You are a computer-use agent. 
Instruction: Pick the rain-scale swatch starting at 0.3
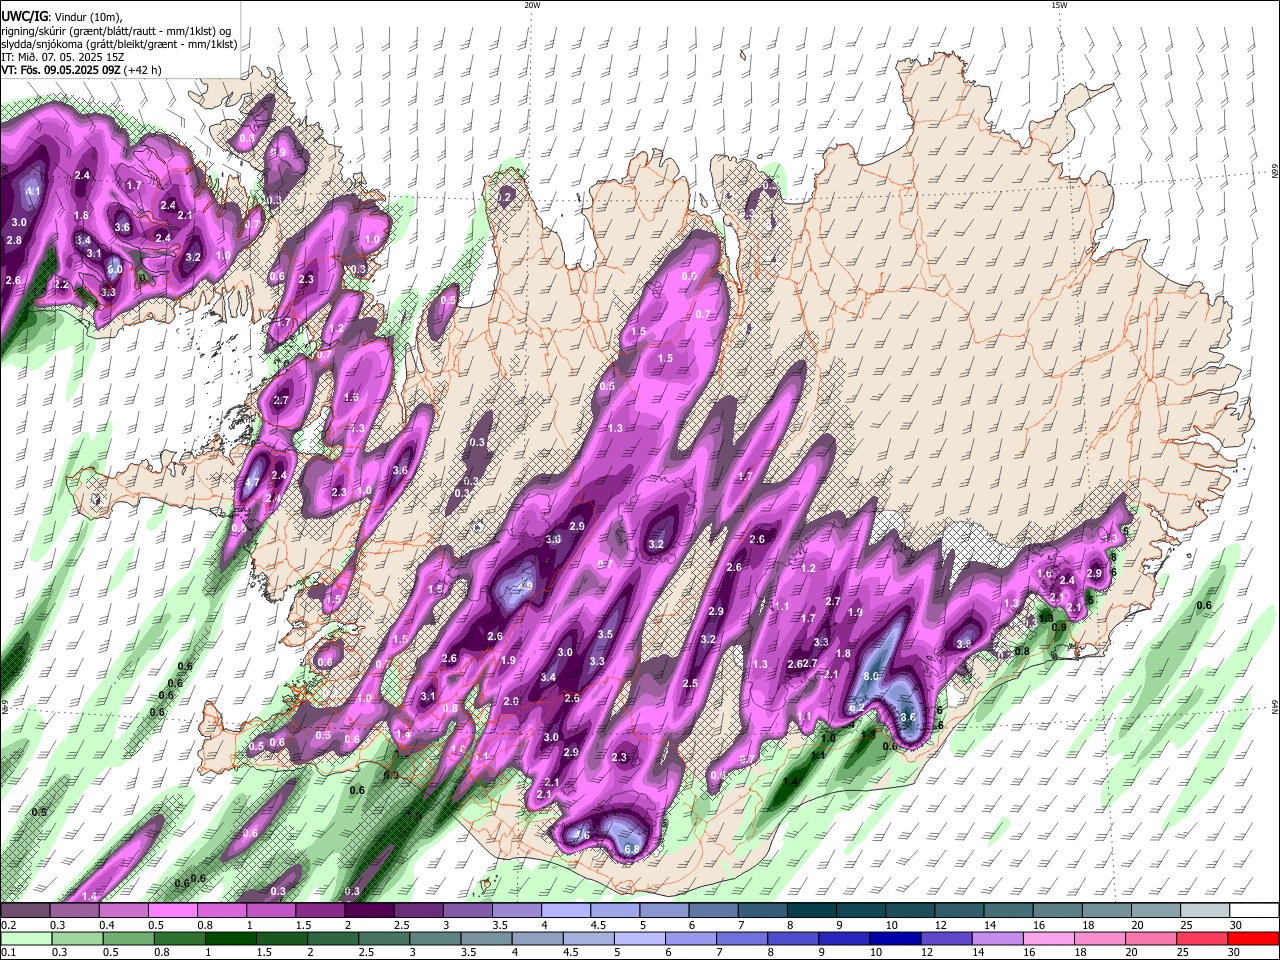tap(77, 939)
